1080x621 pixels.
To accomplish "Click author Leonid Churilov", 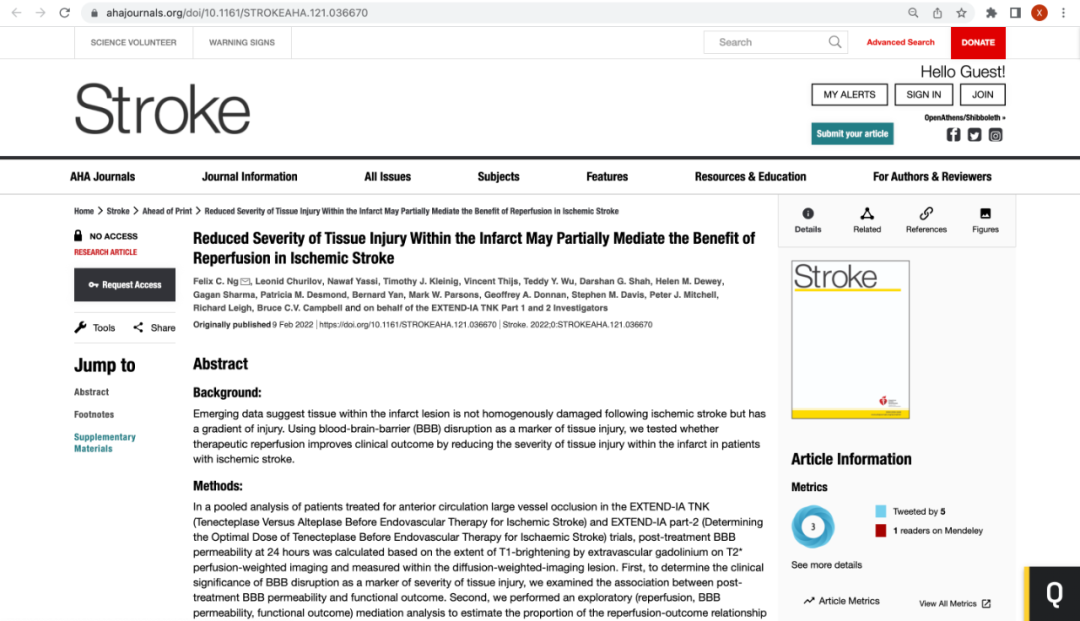I will click(x=289, y=281).
